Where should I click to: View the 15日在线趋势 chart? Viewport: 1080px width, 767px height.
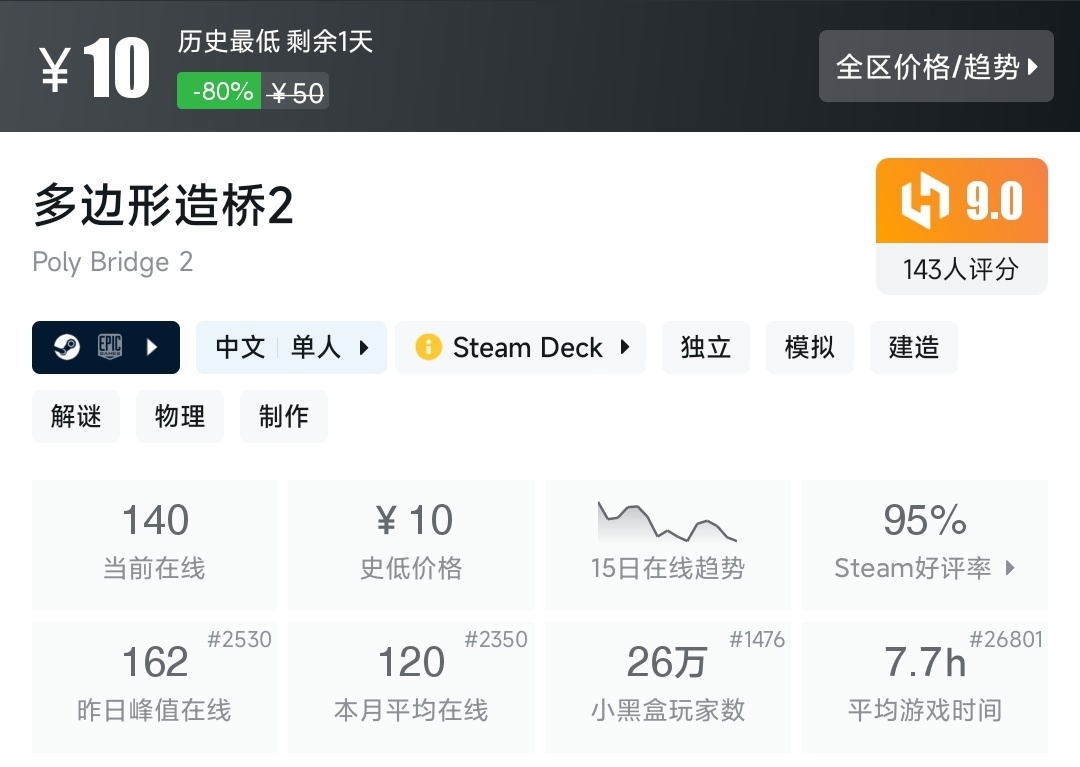(667, 545)
